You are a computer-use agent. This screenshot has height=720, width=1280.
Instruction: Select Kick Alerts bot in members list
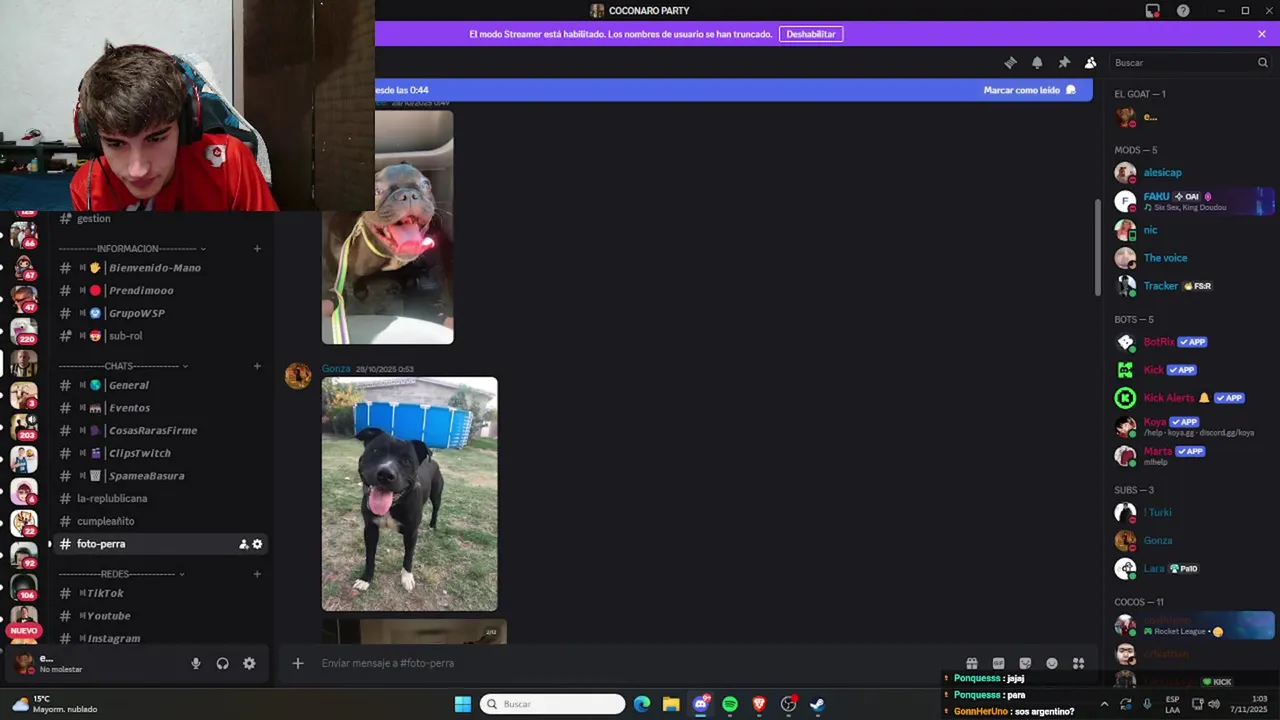[x=1190, y=398]
